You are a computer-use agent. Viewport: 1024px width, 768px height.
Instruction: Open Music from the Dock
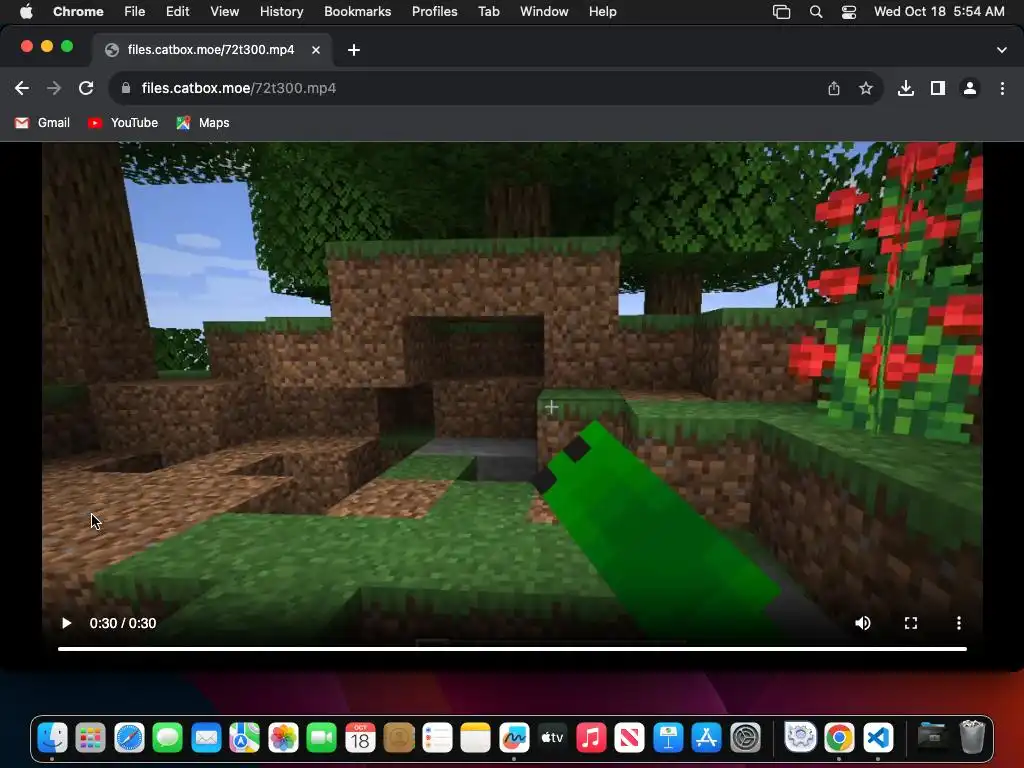(x=591, y=738)
